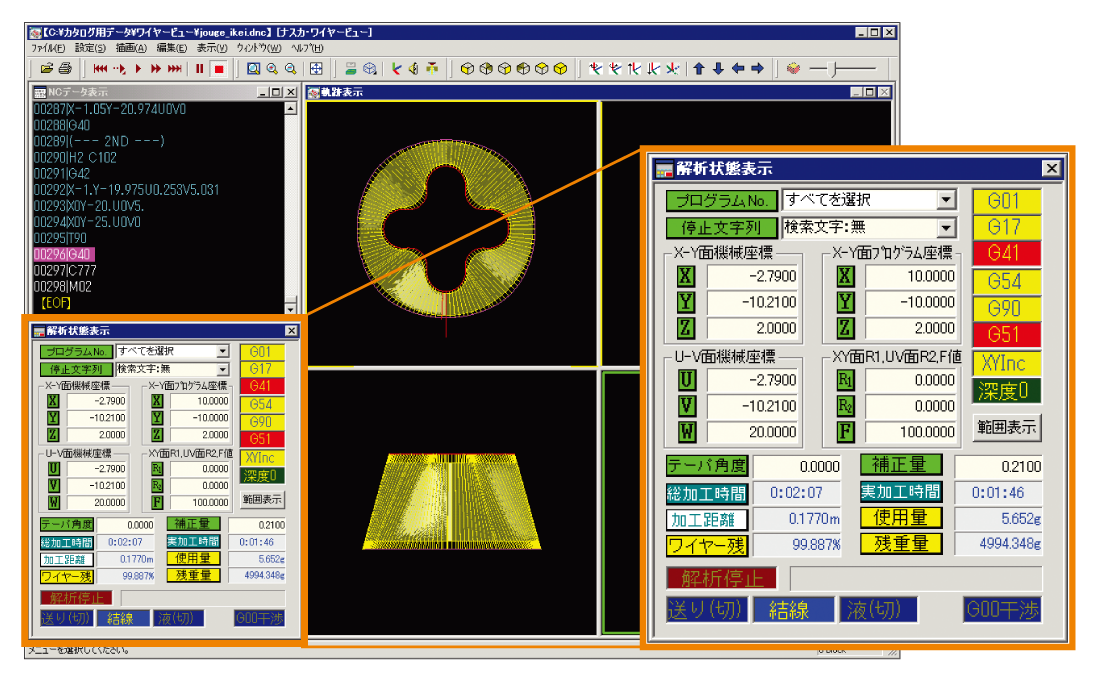The width and height of the screenshot is (1094, 680).
Task: Click 補正量 button in enlarged panel
Action: (x=901, y=464)
